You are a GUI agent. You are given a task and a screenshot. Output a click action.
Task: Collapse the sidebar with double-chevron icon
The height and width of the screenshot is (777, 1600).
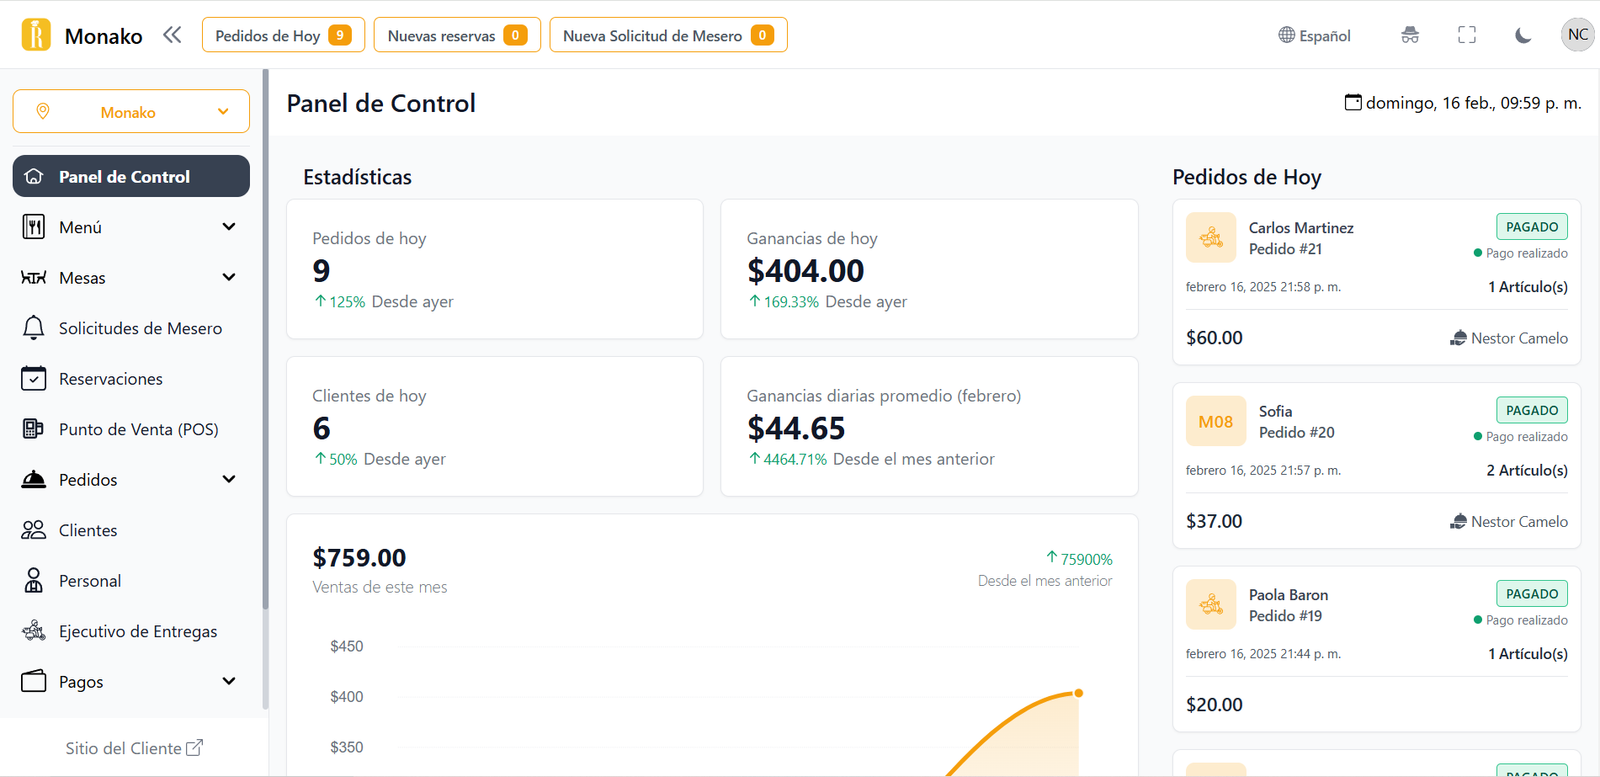pyautogui.click(x=172, y=35)
